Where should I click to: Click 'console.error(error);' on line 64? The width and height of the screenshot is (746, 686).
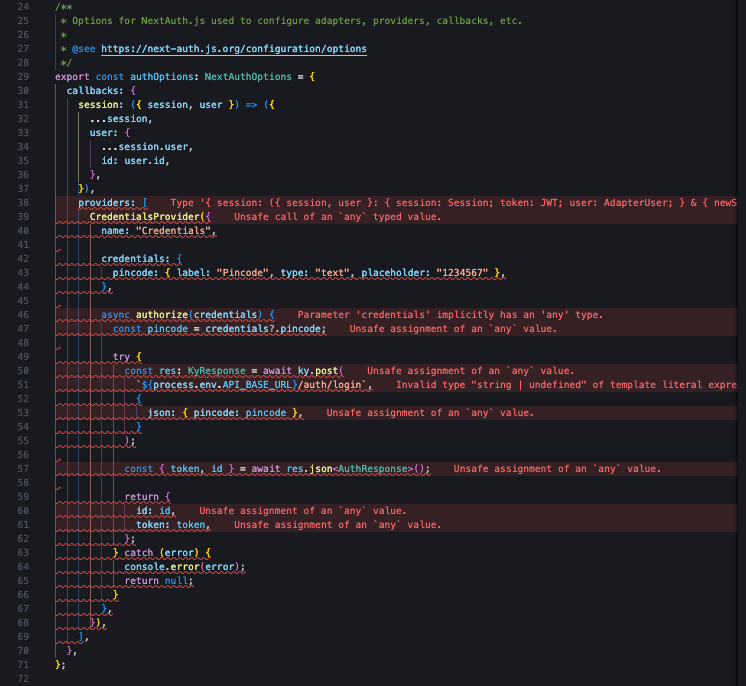click(185, 567)
